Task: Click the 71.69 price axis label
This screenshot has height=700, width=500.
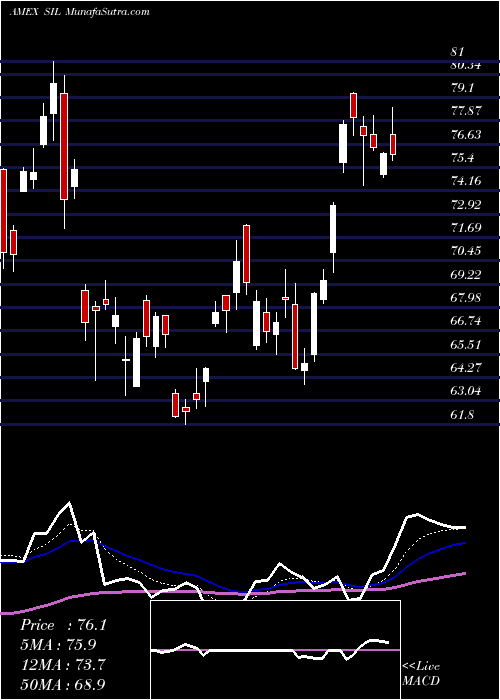Action: tap(466, 228)
